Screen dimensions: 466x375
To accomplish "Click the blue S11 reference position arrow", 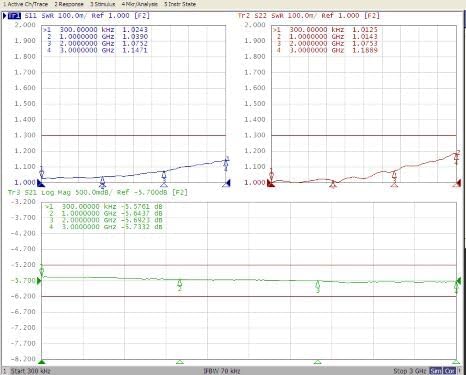I will (41, 183).
